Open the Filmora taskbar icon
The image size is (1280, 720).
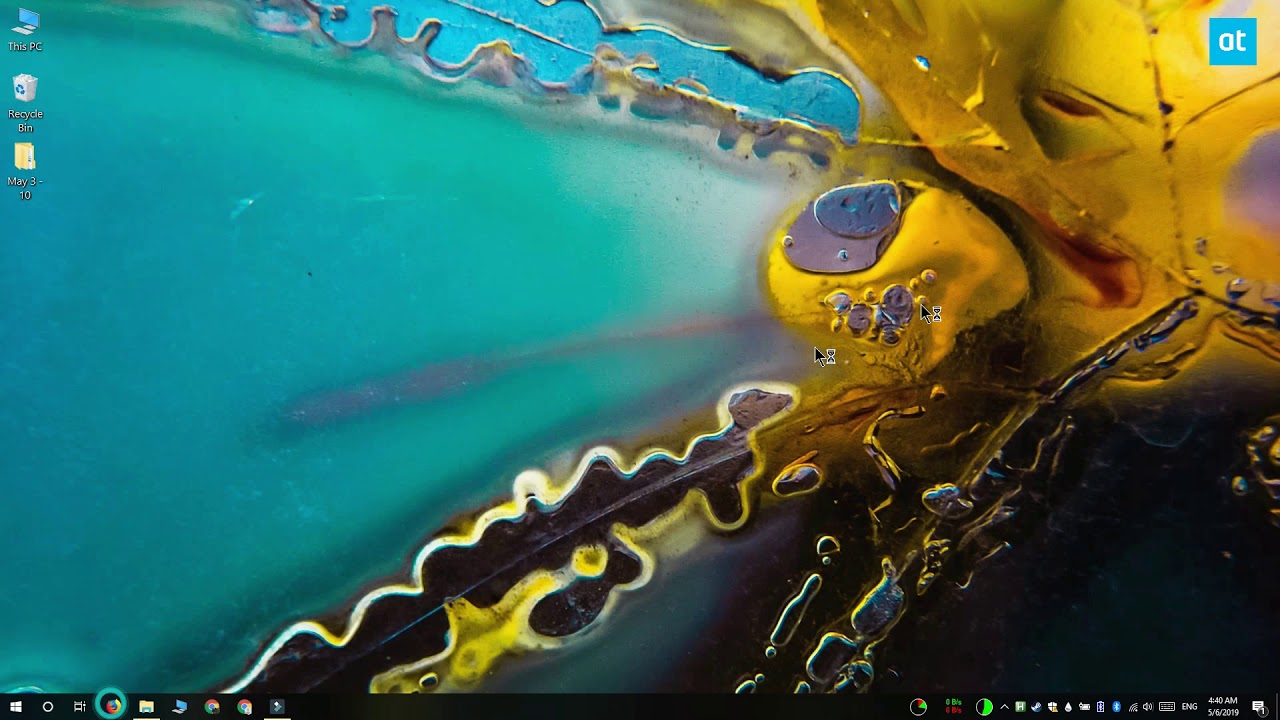pos(277,707)
